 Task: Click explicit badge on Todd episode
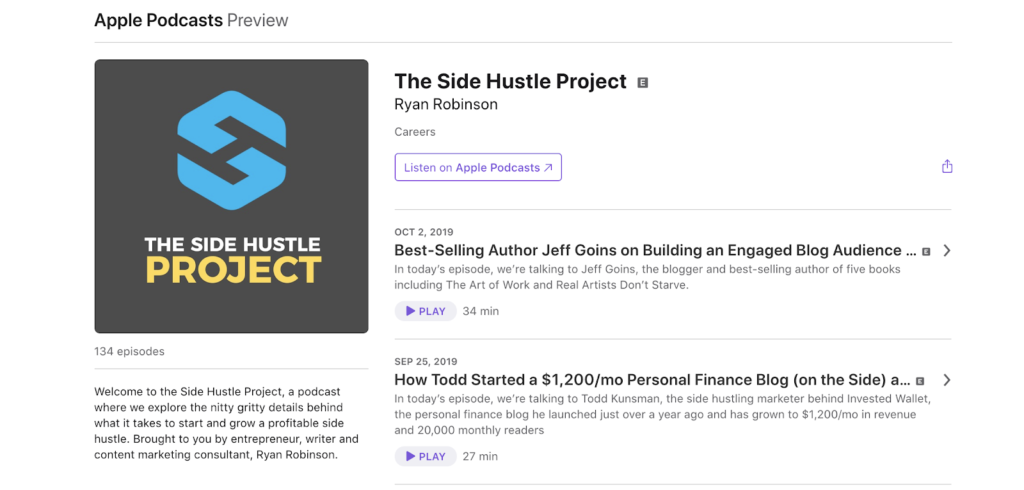[920, 381]
